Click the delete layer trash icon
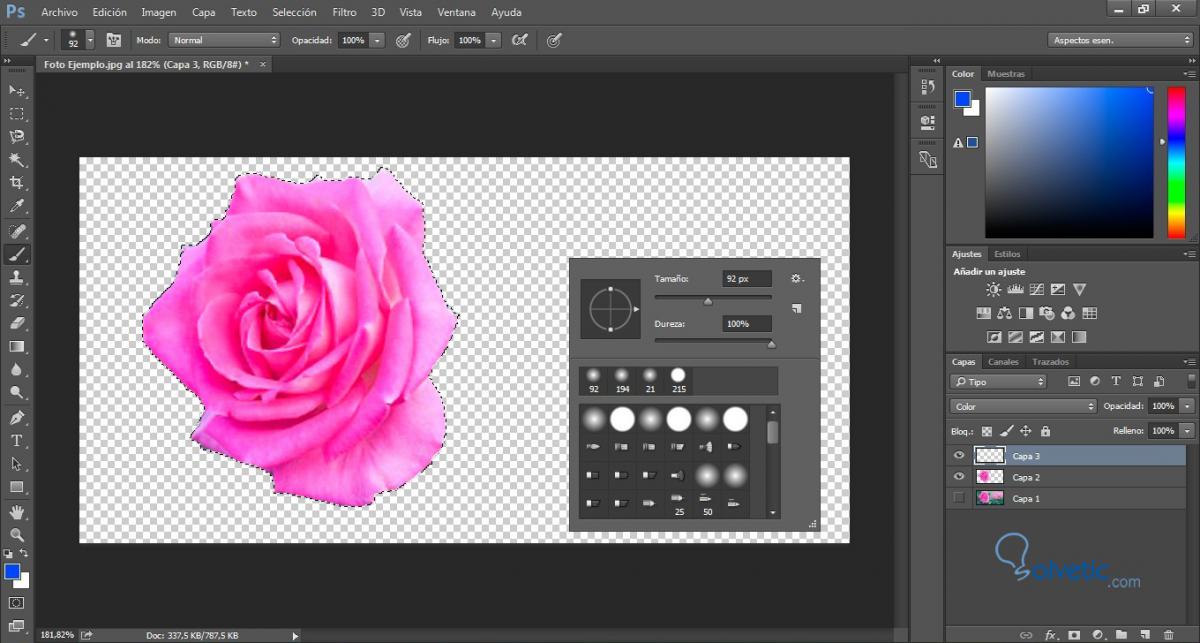The width and height of the screenshot is (1200, 643). [1169, 634]
